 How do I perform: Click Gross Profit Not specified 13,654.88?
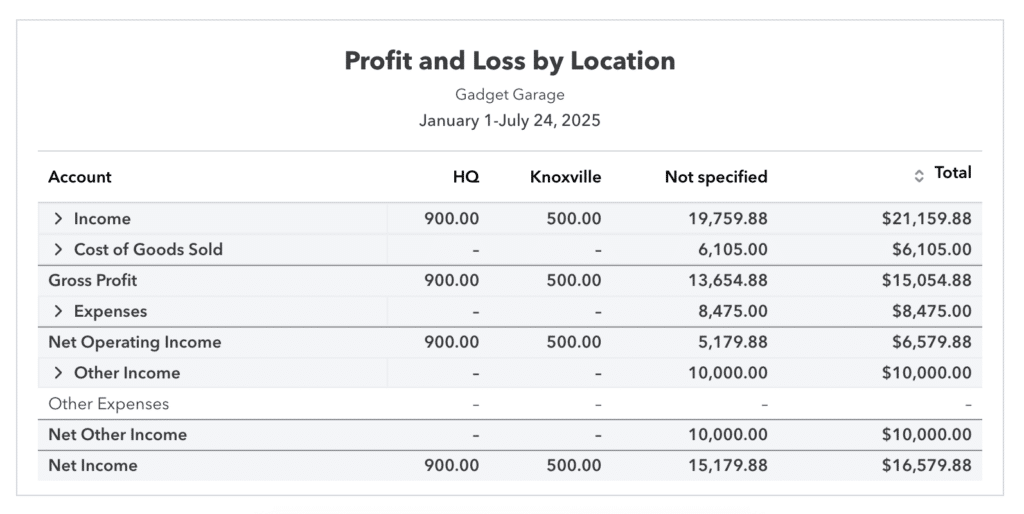728,280
